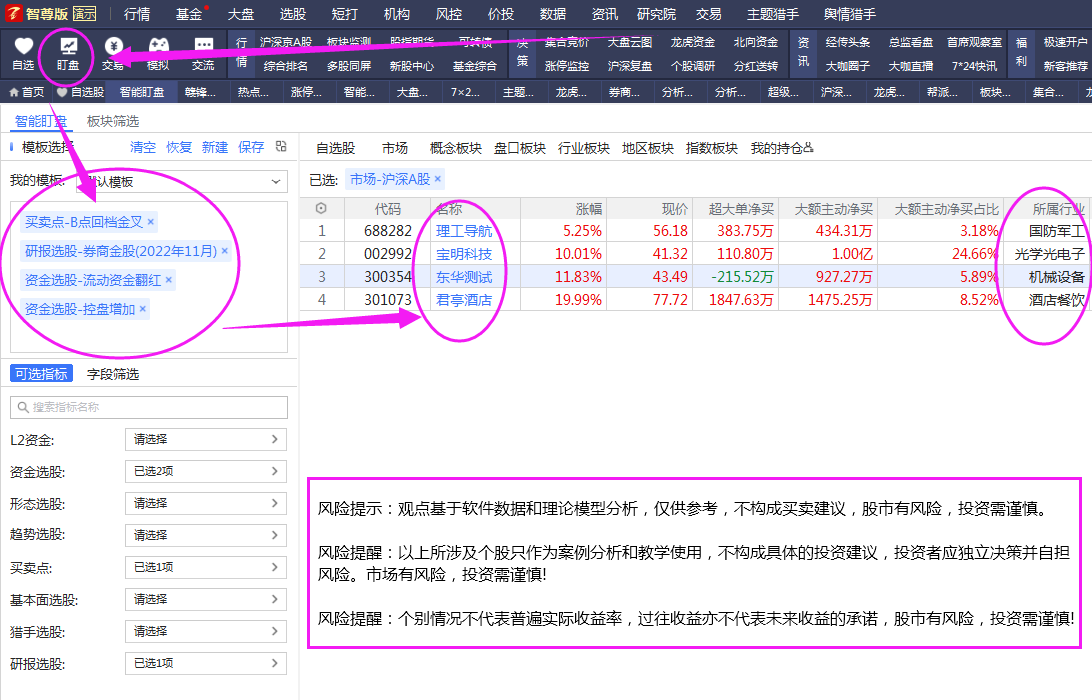Select the 指数板块 category tab
Image resolution: width=1092 pixels, height=700 pixels.
(x=712, y=148)
